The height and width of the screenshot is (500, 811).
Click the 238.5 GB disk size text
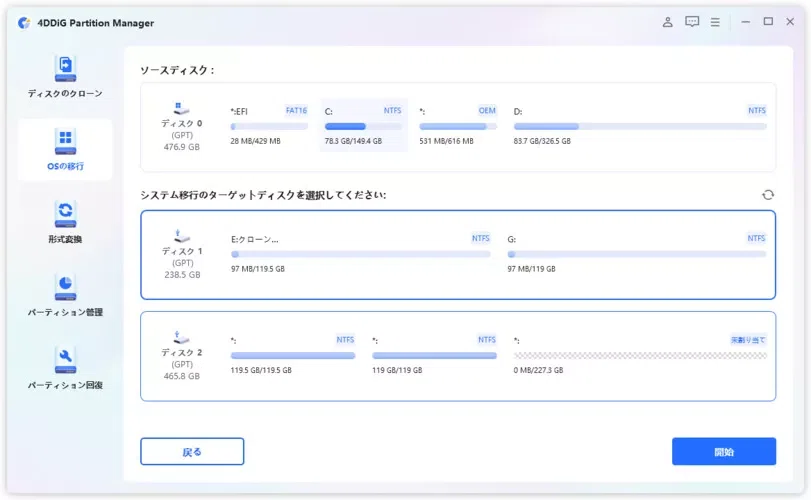coord(182,275)
